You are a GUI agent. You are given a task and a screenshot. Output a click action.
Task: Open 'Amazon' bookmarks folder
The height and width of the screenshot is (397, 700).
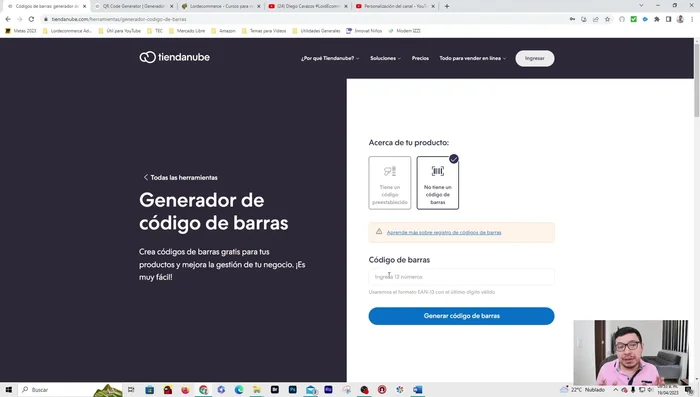223,31
